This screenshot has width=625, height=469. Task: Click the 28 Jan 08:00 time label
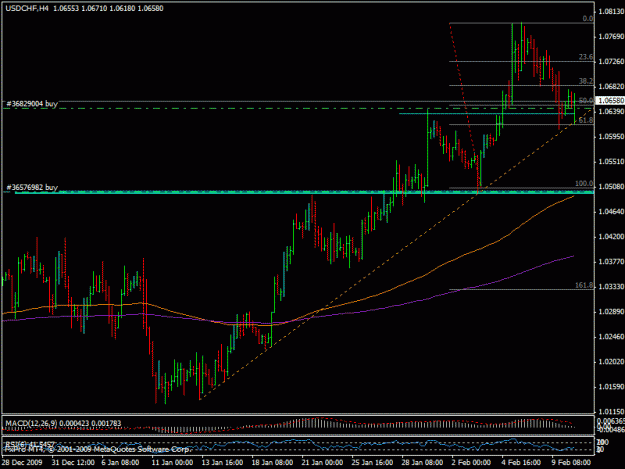(422, 463)
